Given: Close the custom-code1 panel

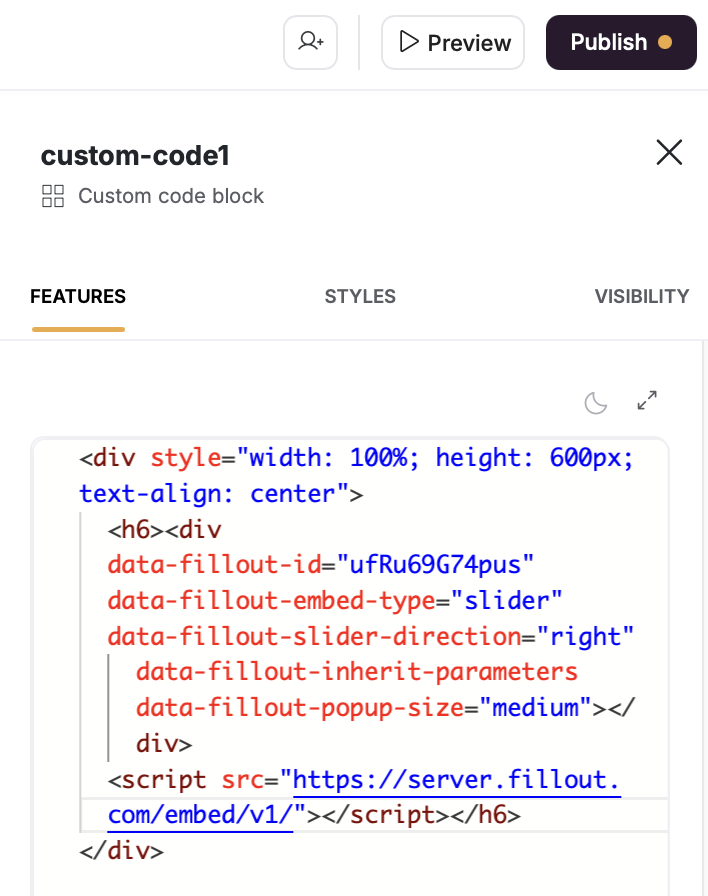Looking at the screenshot, I should click(669, 152).
